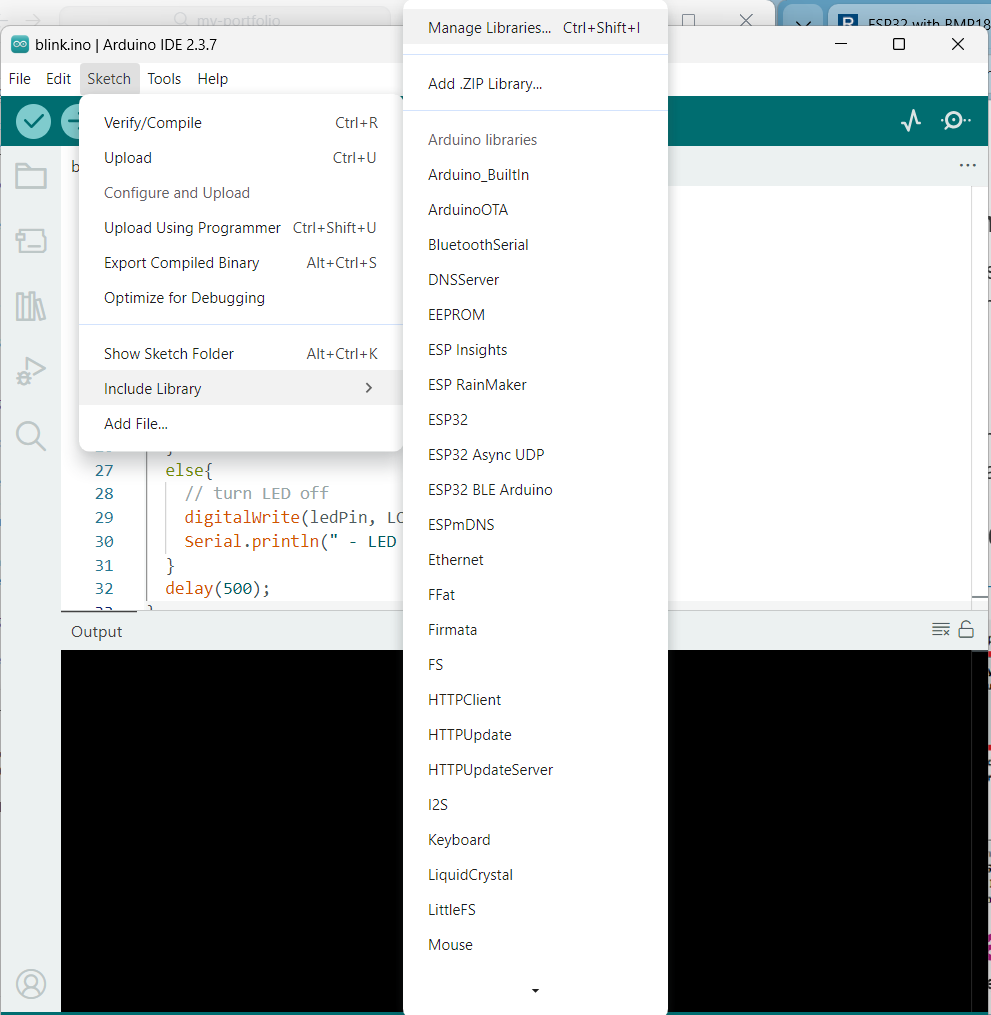Expand the Include Library submenu arrow
Viewport: 991px width, 1015px height.
(x=368, y=388)
